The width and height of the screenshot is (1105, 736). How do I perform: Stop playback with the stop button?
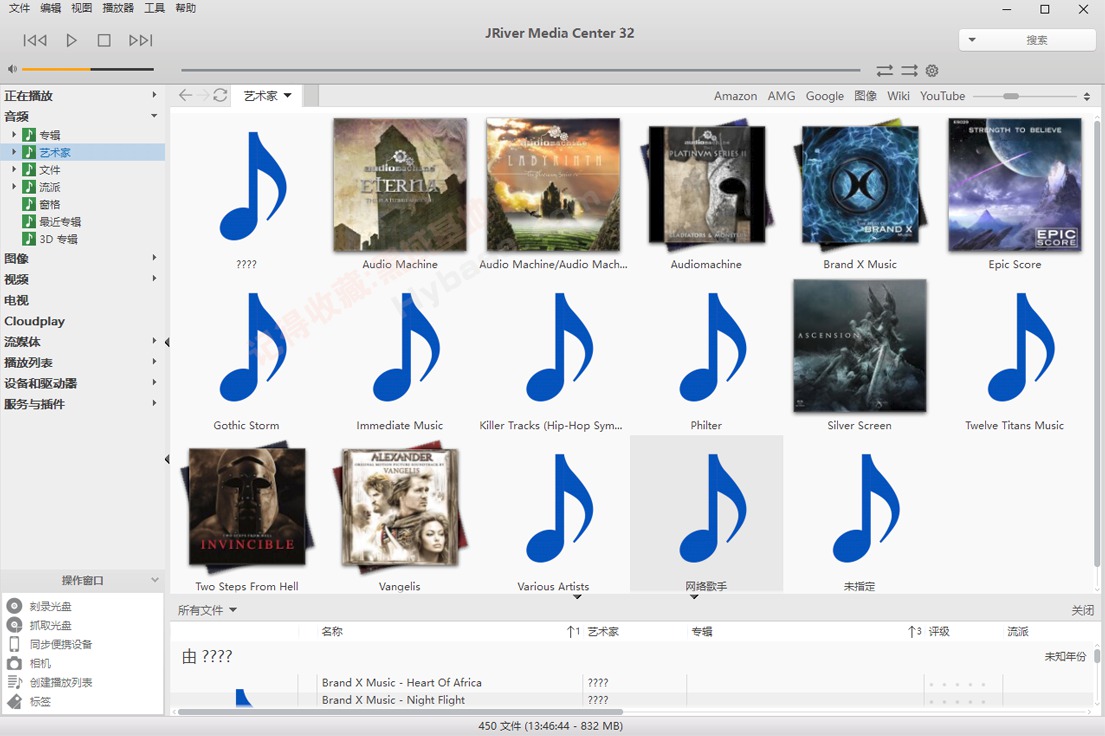104,40
